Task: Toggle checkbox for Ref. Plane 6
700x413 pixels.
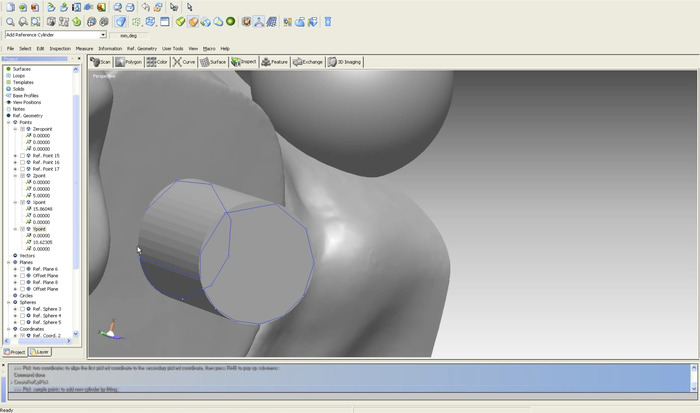Action: point(22,269)
